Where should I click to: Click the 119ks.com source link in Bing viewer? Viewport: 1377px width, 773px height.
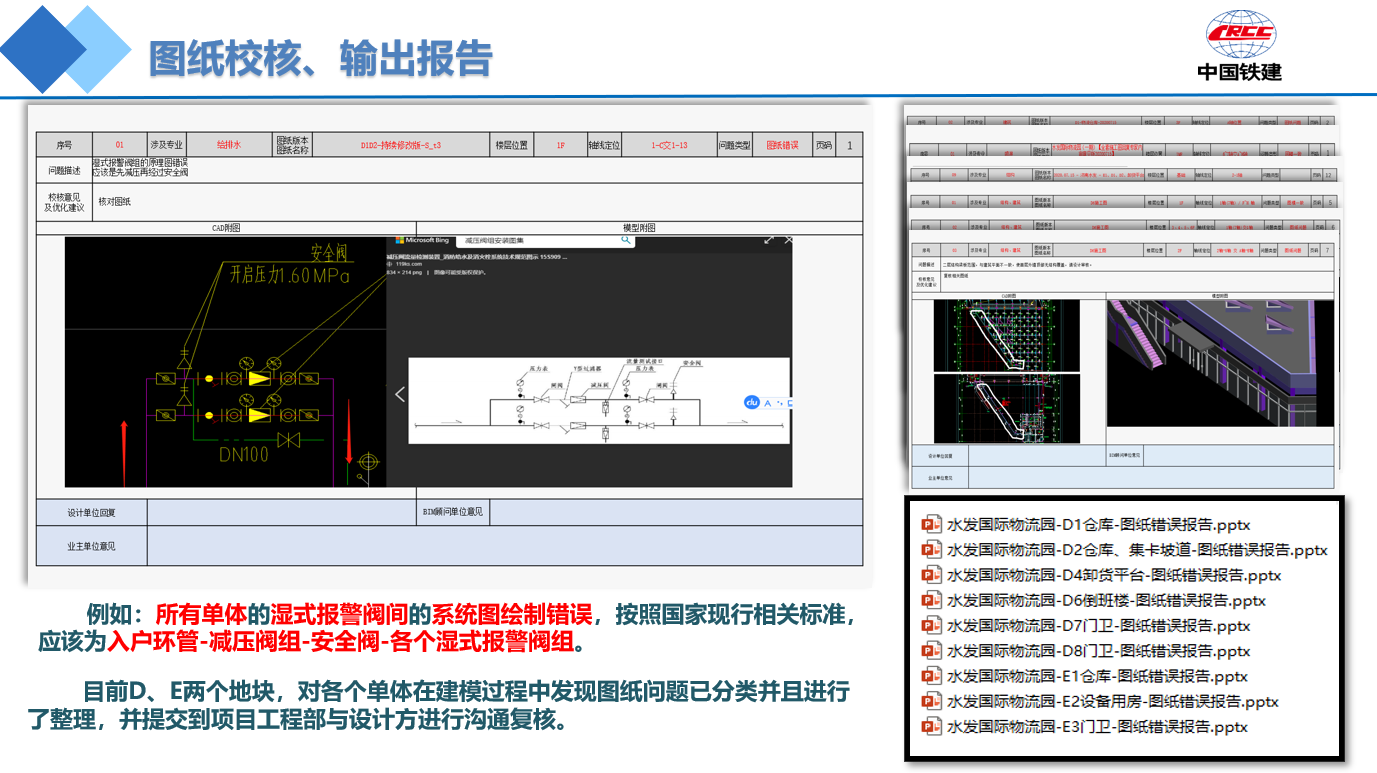pyautogui.click(x=411, y=264)
